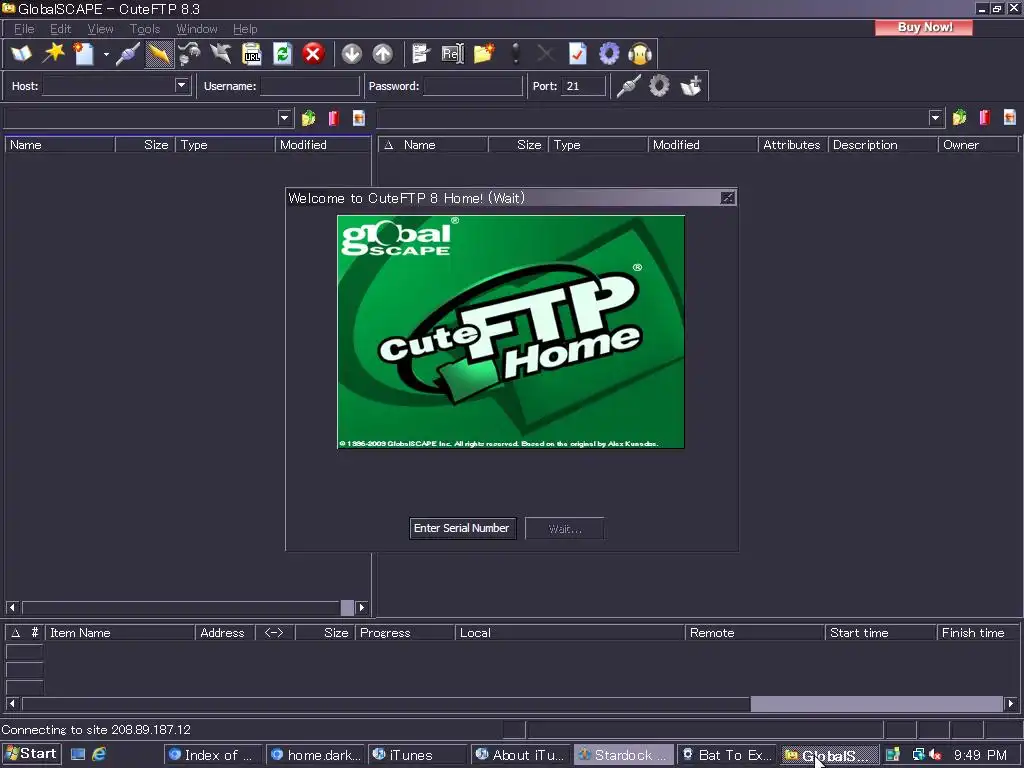
Task: Open the local pane path dropdown
Action: click(x=284, y=118)
